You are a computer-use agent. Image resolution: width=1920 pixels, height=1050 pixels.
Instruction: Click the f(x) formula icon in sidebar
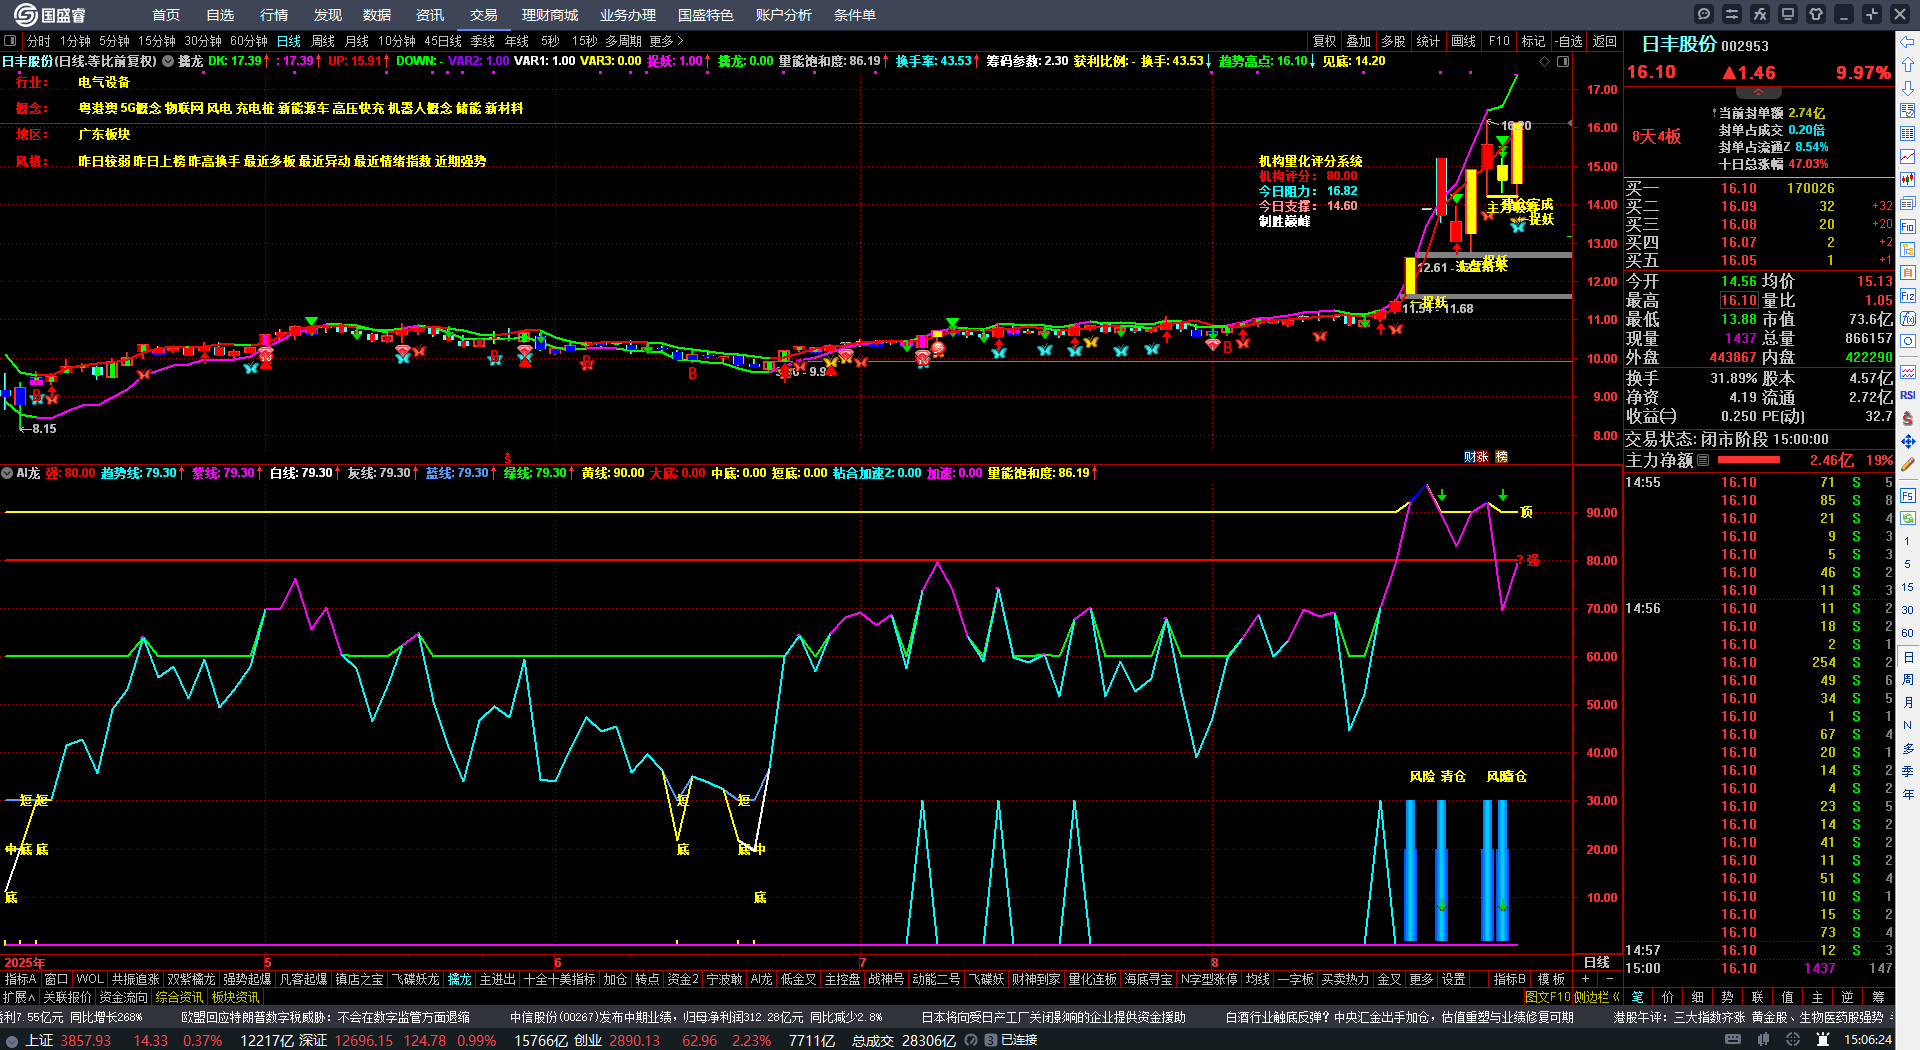tap(1908, 318)
